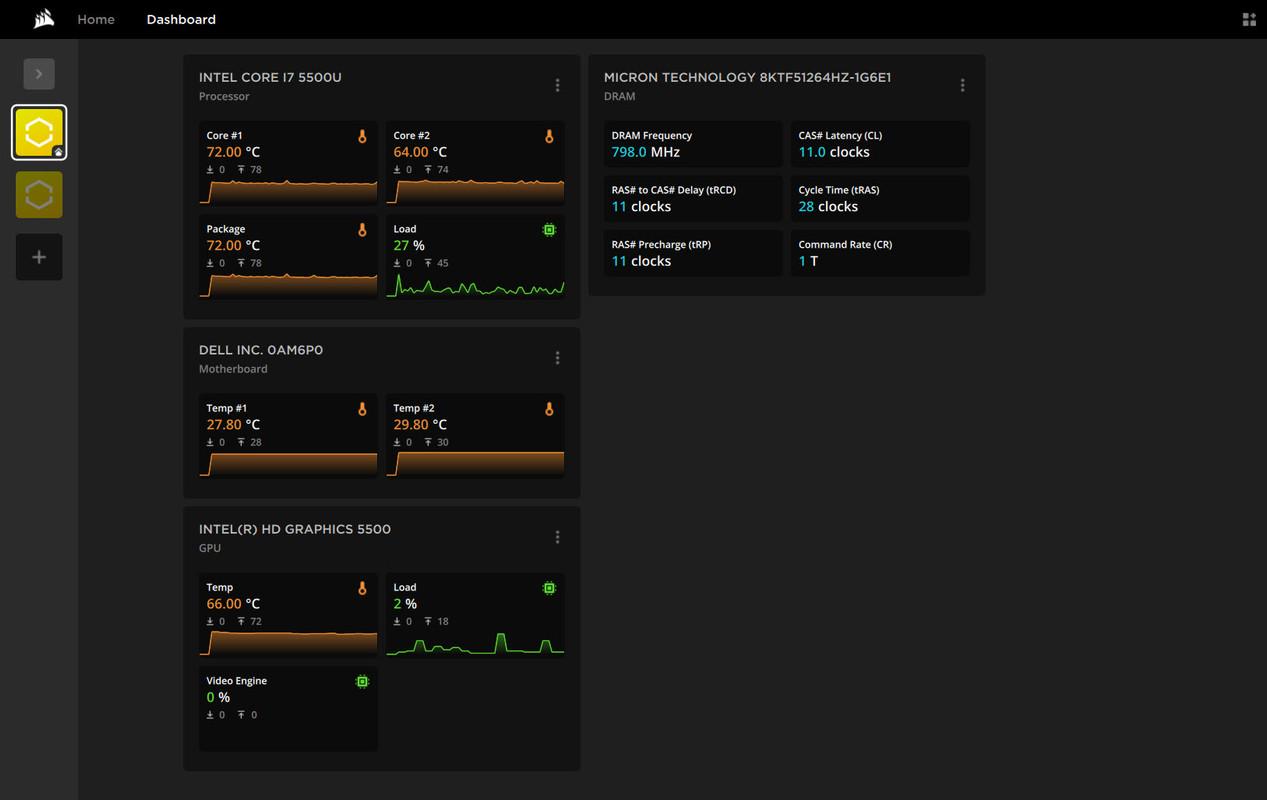Image resolution: width=1267 pixels, height=800 pixels.
Task: Click the Command Rate value "1 T"
Action: pos(808,261)
